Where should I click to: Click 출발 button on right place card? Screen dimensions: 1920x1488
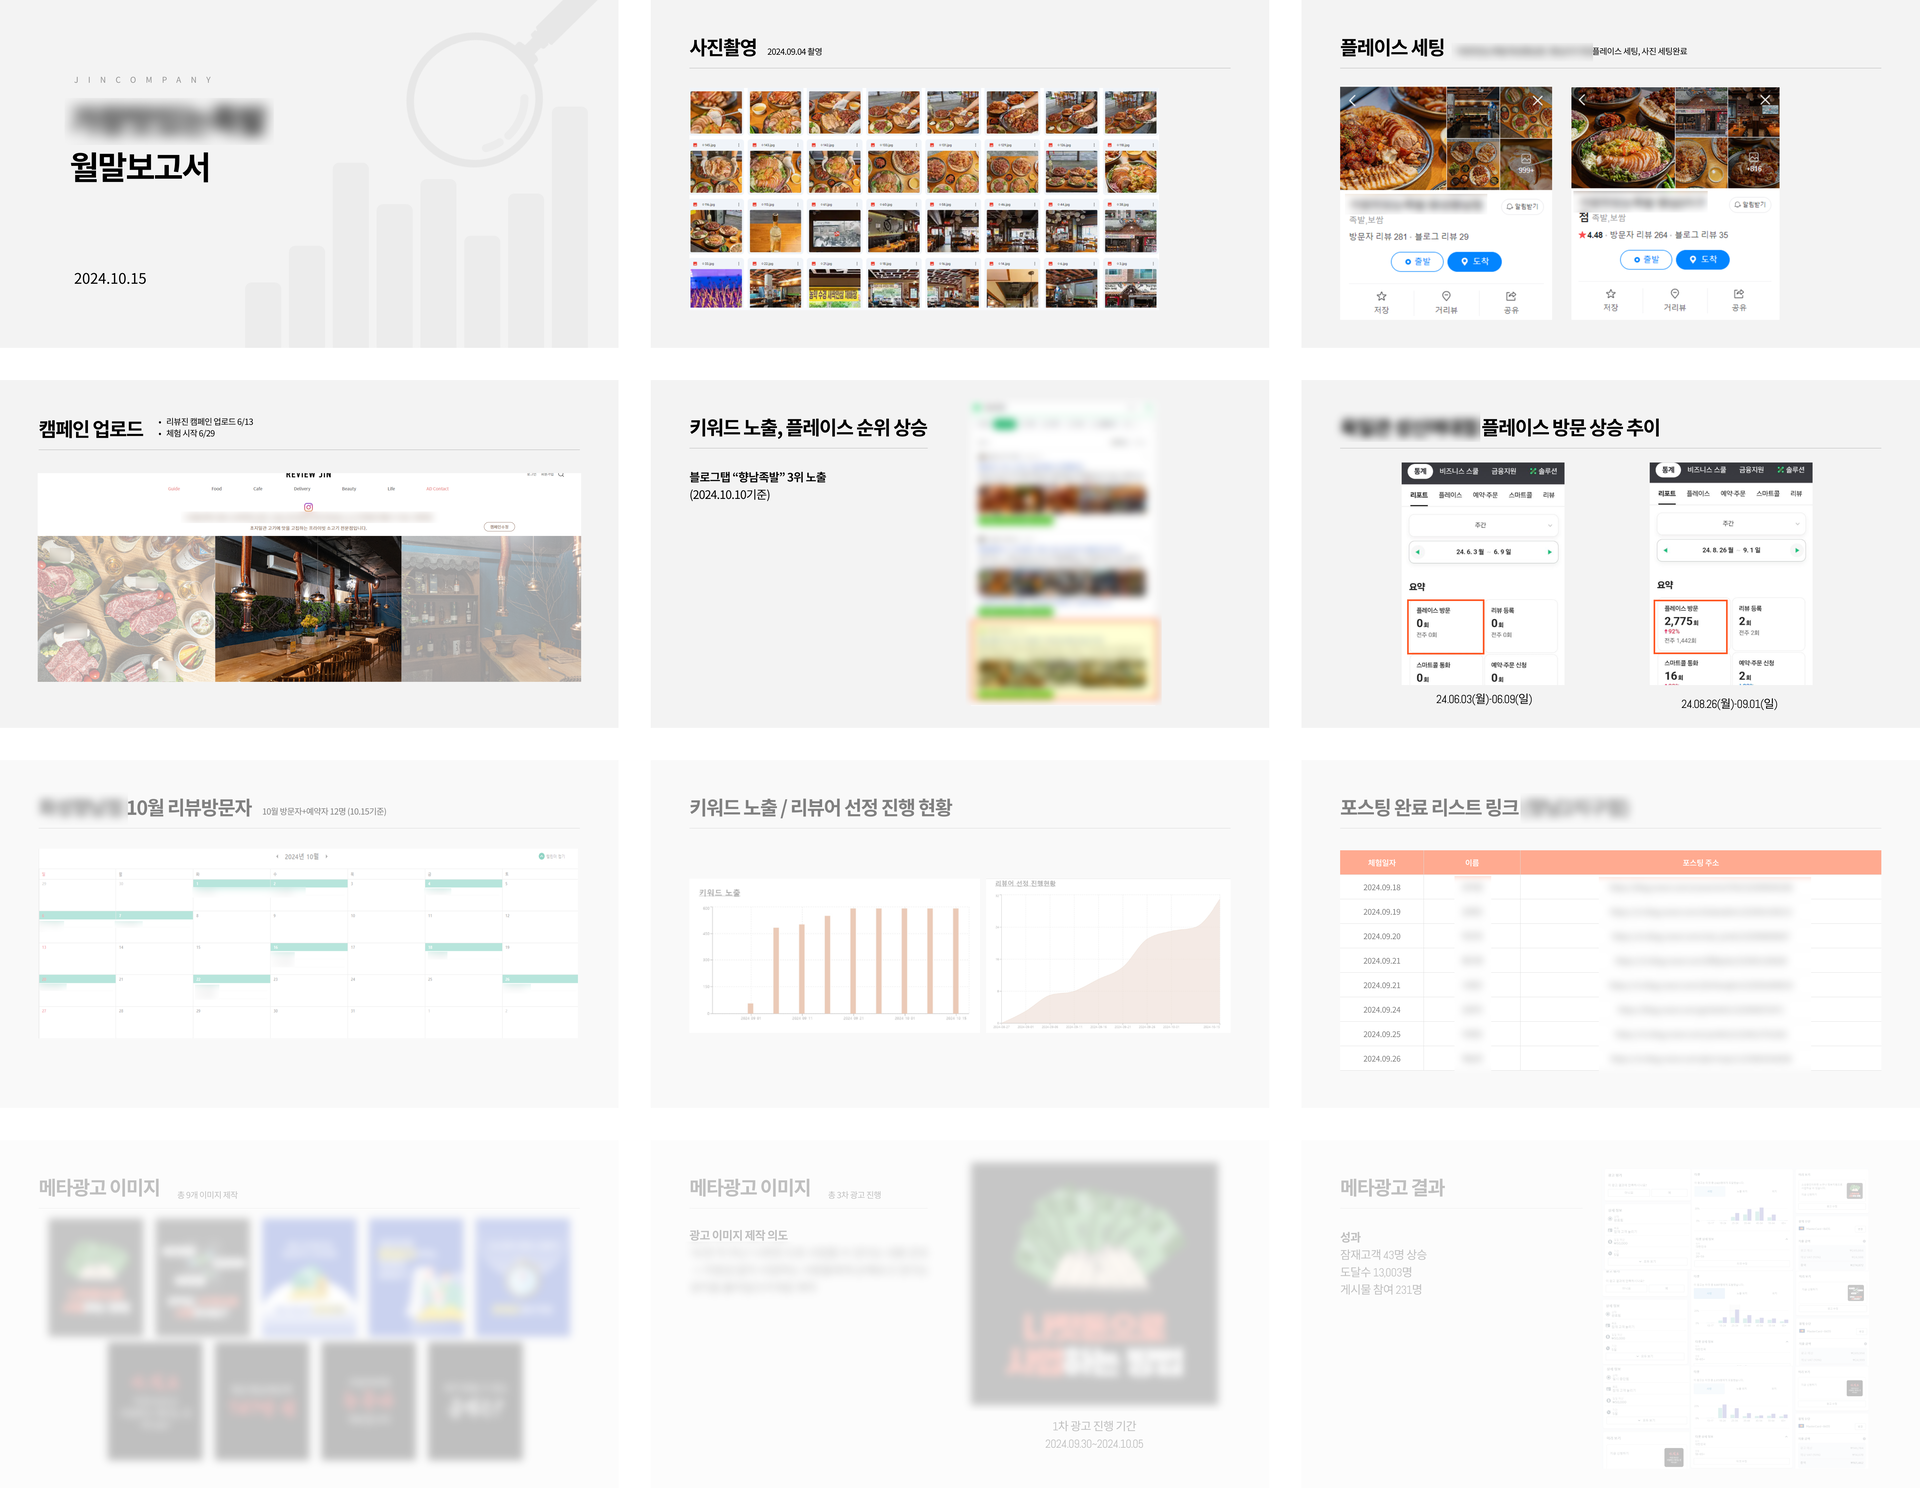coord(1646,260)
